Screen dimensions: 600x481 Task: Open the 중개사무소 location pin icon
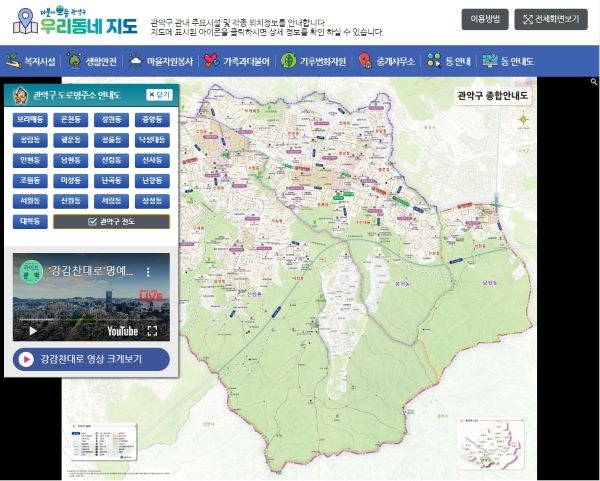click(x=365, y=61)
